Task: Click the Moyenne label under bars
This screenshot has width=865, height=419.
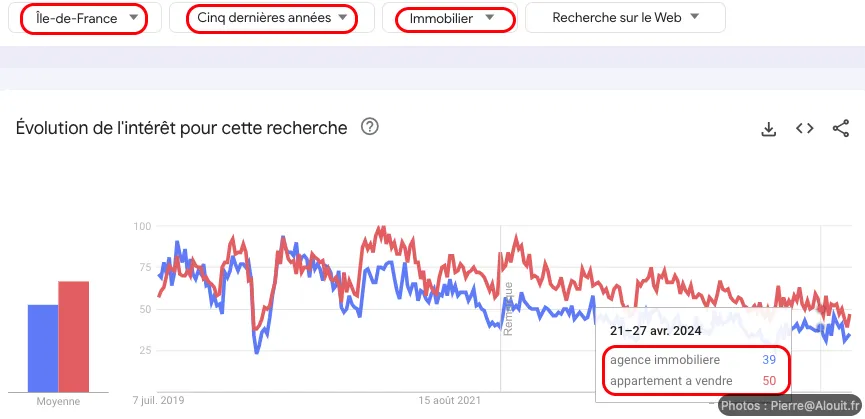Action: pos(58,401)
